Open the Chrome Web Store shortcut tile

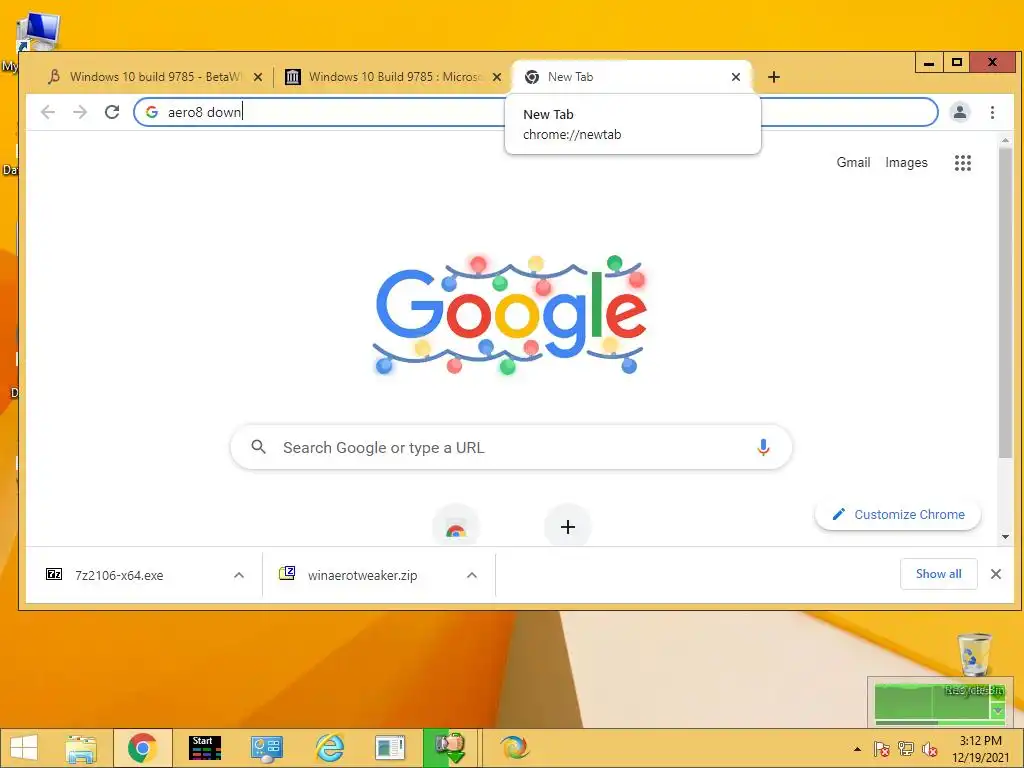pos(456,526)
